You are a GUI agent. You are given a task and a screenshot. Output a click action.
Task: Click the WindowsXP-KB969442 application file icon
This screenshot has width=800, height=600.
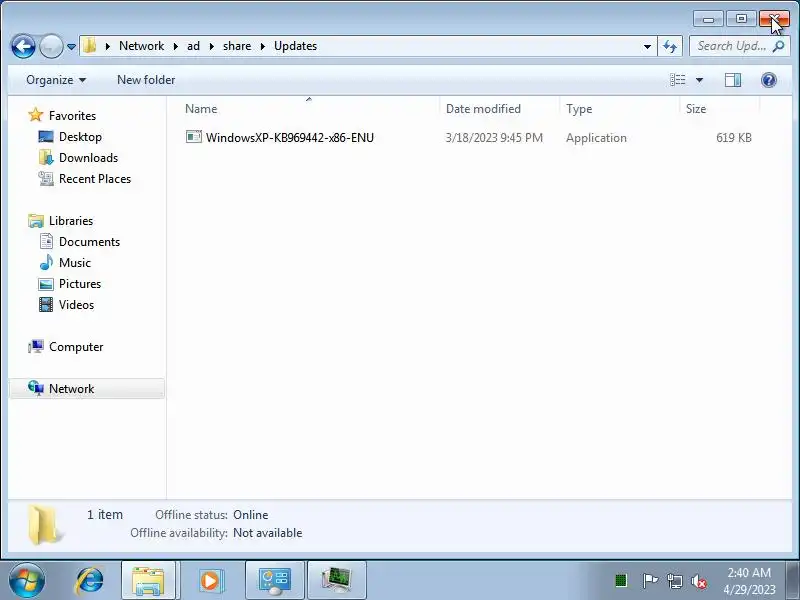click(x=193, y=137)
